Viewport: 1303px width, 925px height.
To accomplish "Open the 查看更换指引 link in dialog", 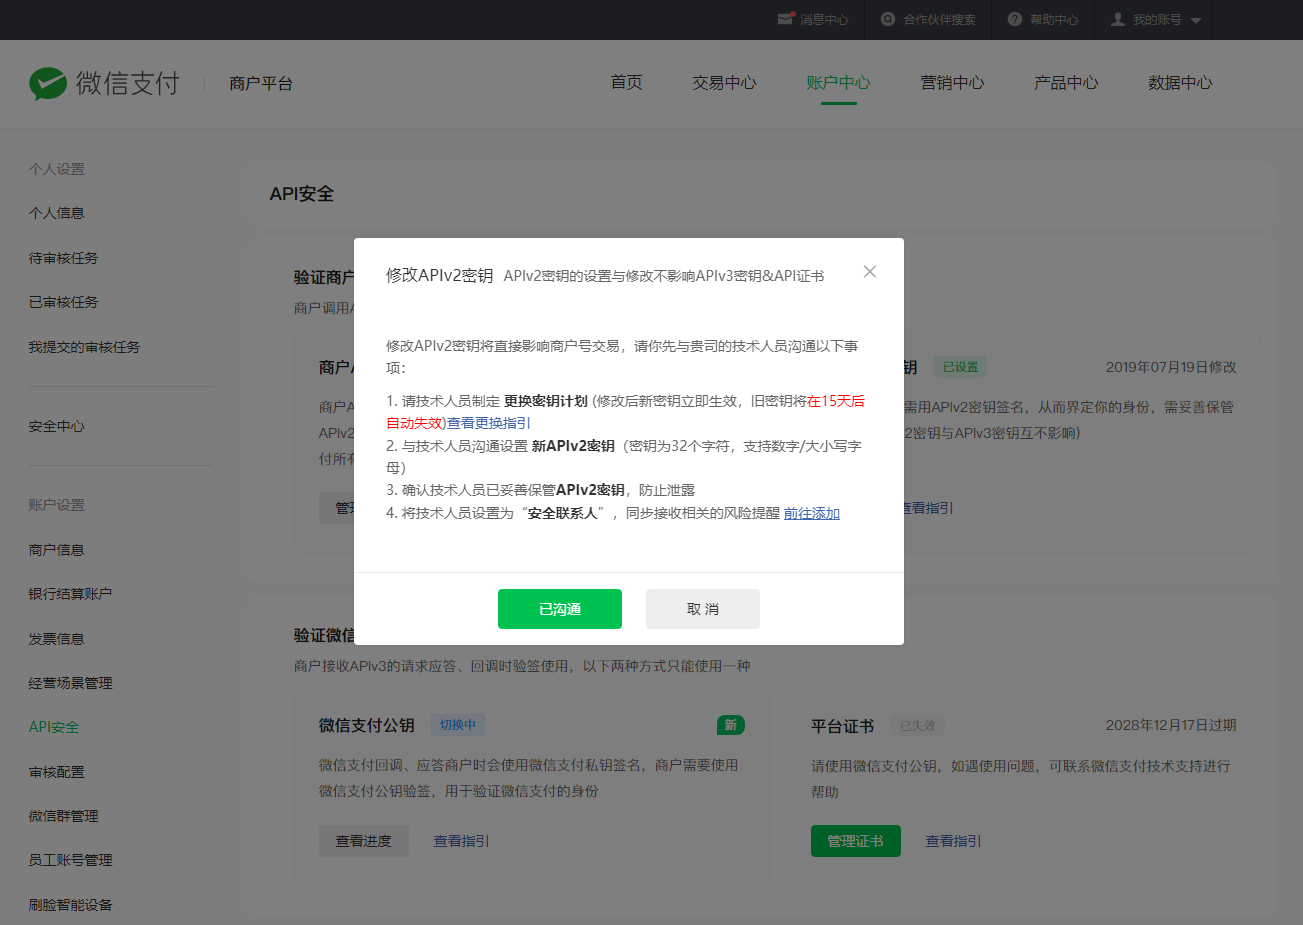I will click(x=489, y=423).
